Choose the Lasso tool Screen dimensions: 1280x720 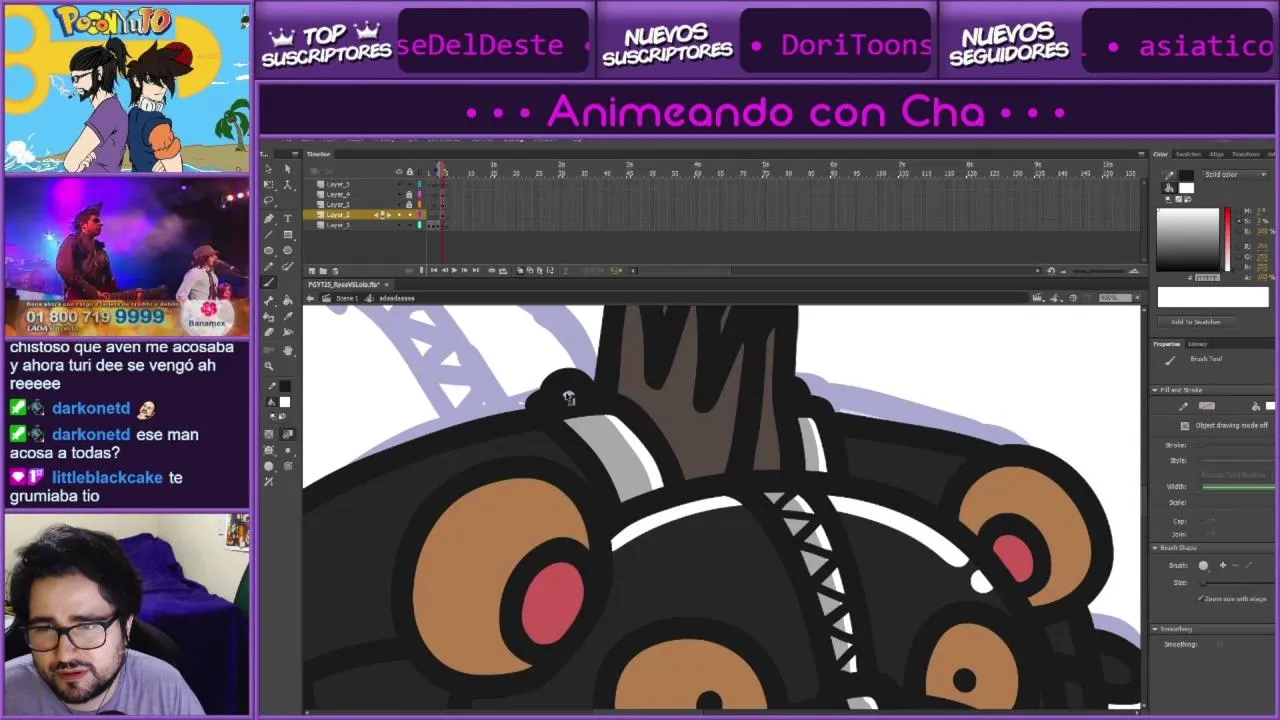268,200
